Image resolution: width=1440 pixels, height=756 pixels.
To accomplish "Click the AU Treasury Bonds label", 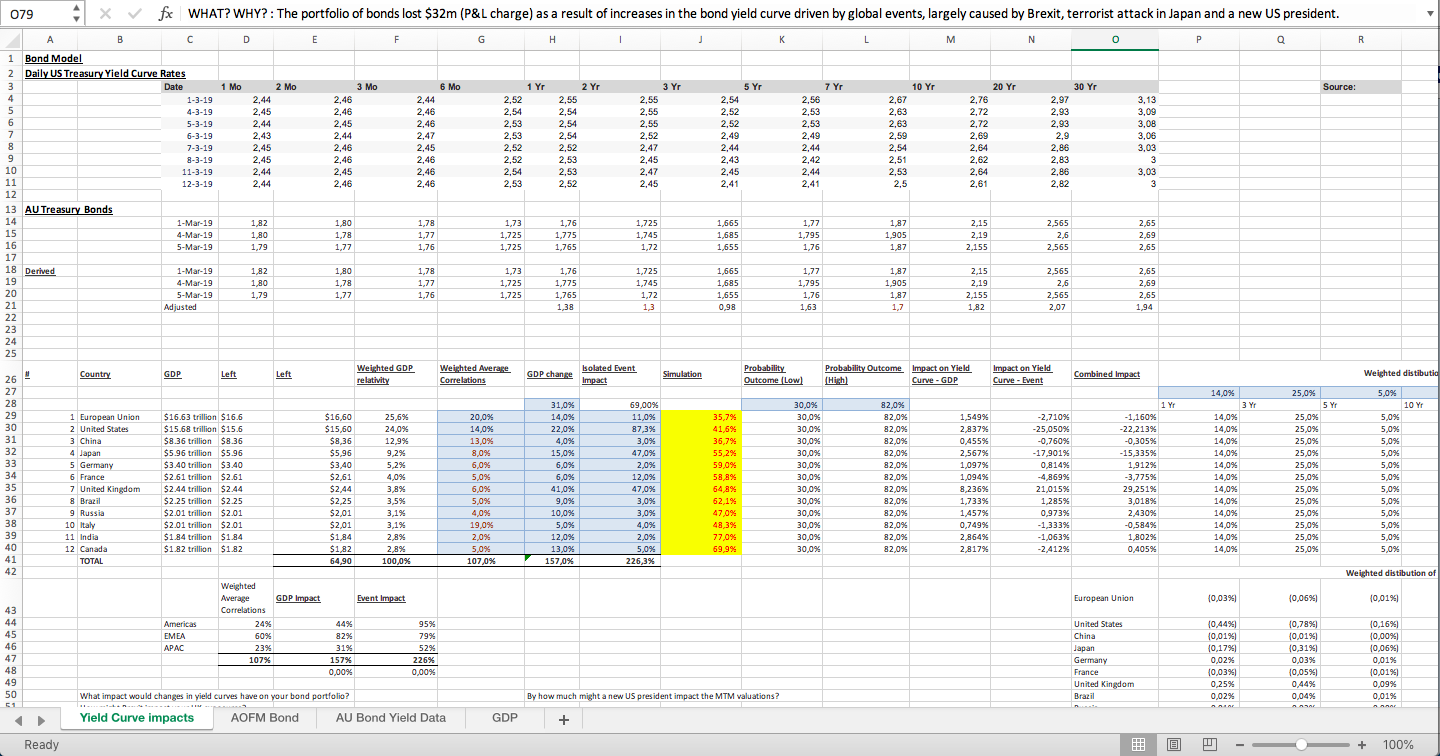I will (x=68, y=209).
